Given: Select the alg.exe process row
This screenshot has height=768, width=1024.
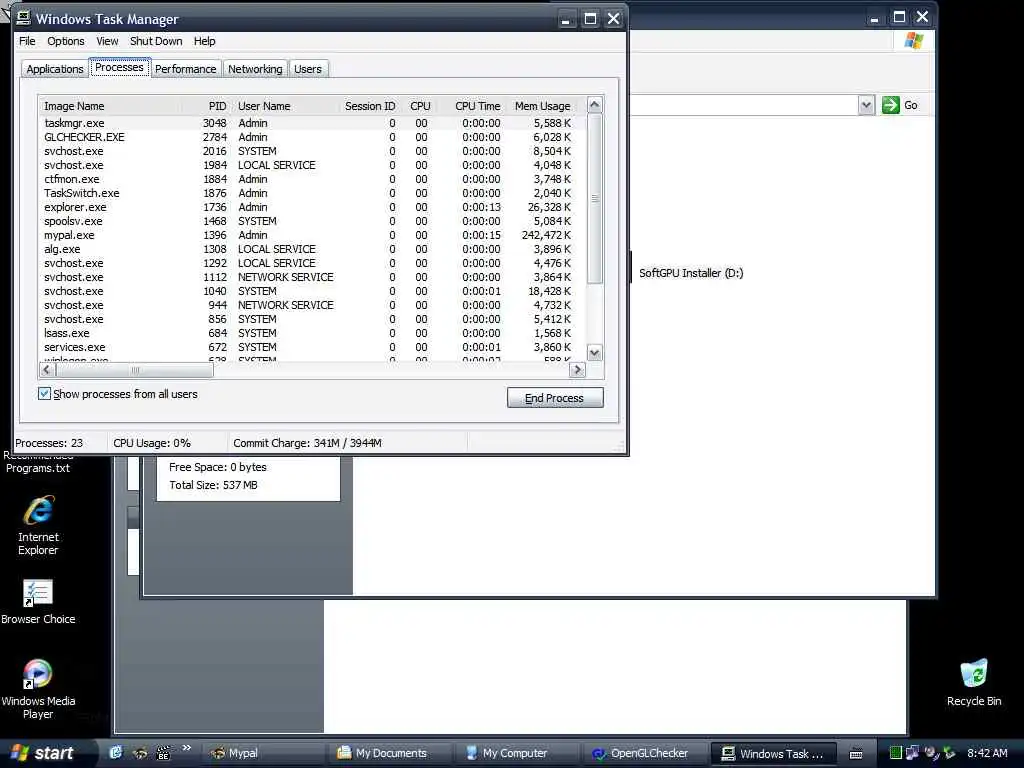Looking at the screenshot, I should tap(311, 249).
